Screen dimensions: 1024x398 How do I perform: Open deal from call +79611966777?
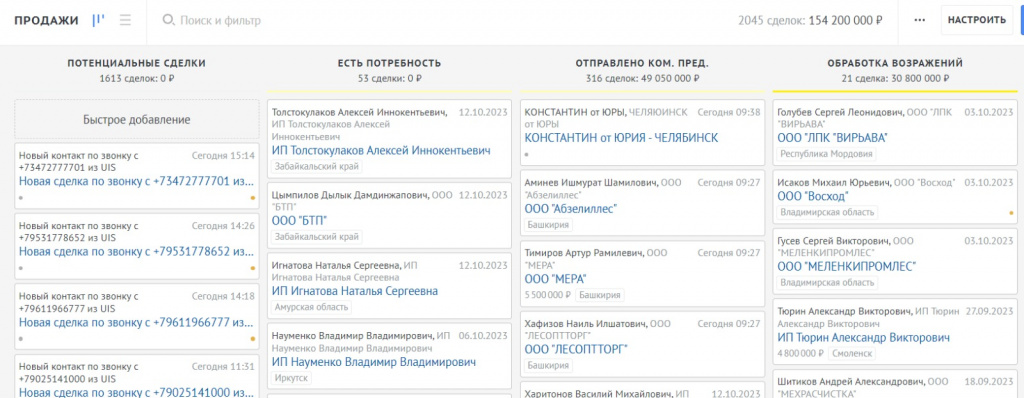(136, 322)
